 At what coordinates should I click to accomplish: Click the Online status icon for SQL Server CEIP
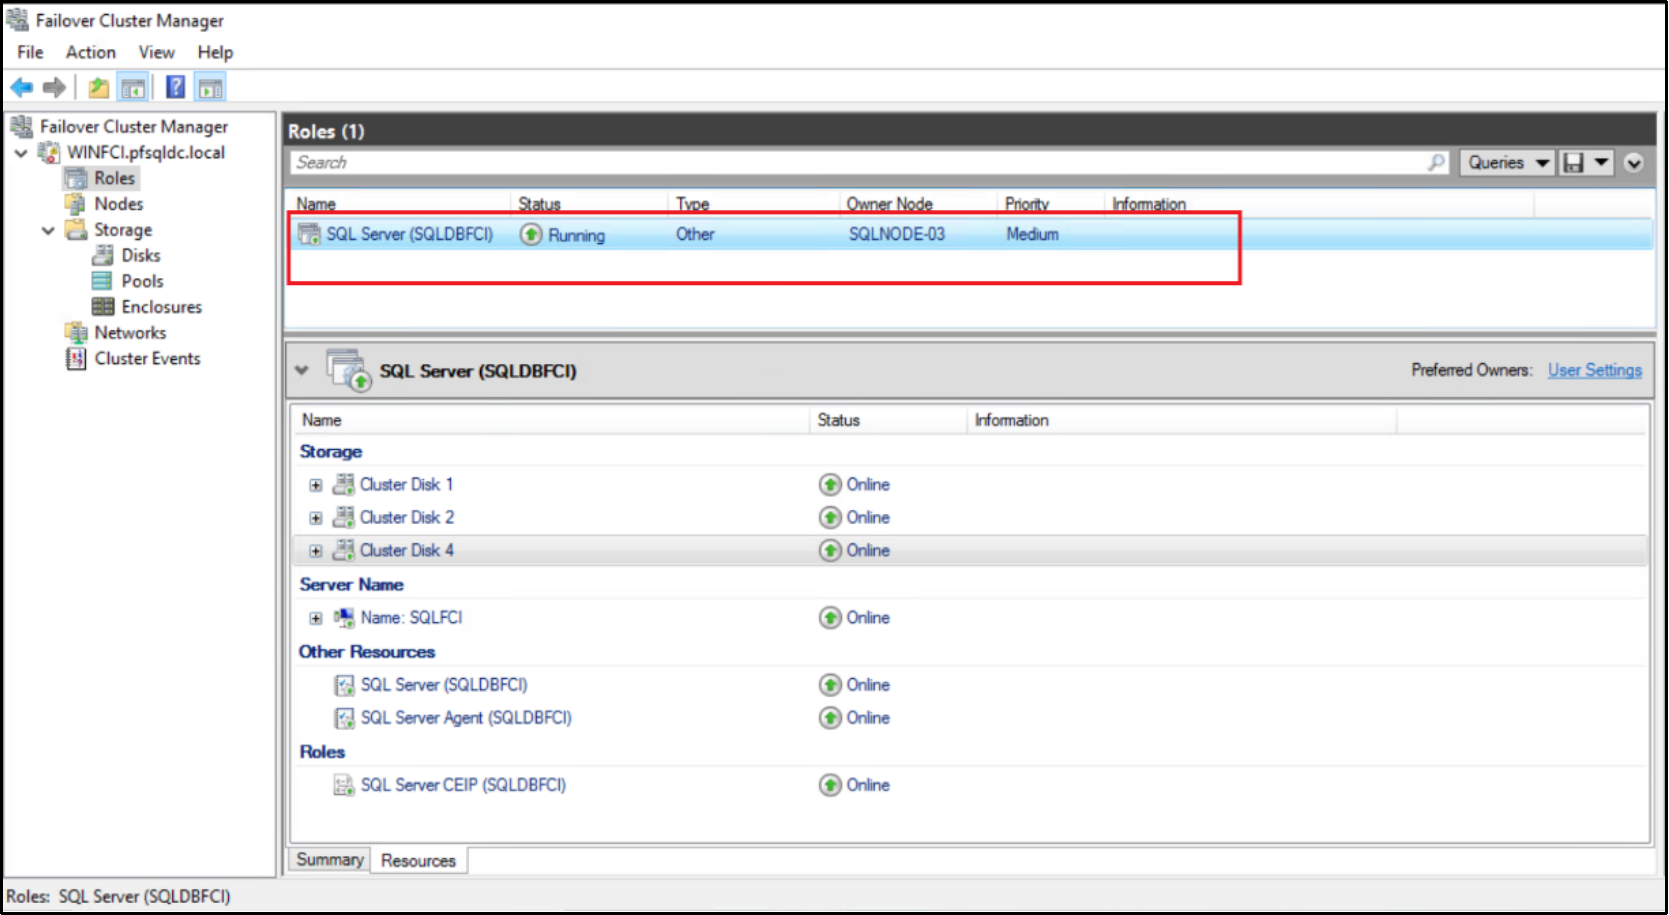pyautogui.click(x=830, y=785)
